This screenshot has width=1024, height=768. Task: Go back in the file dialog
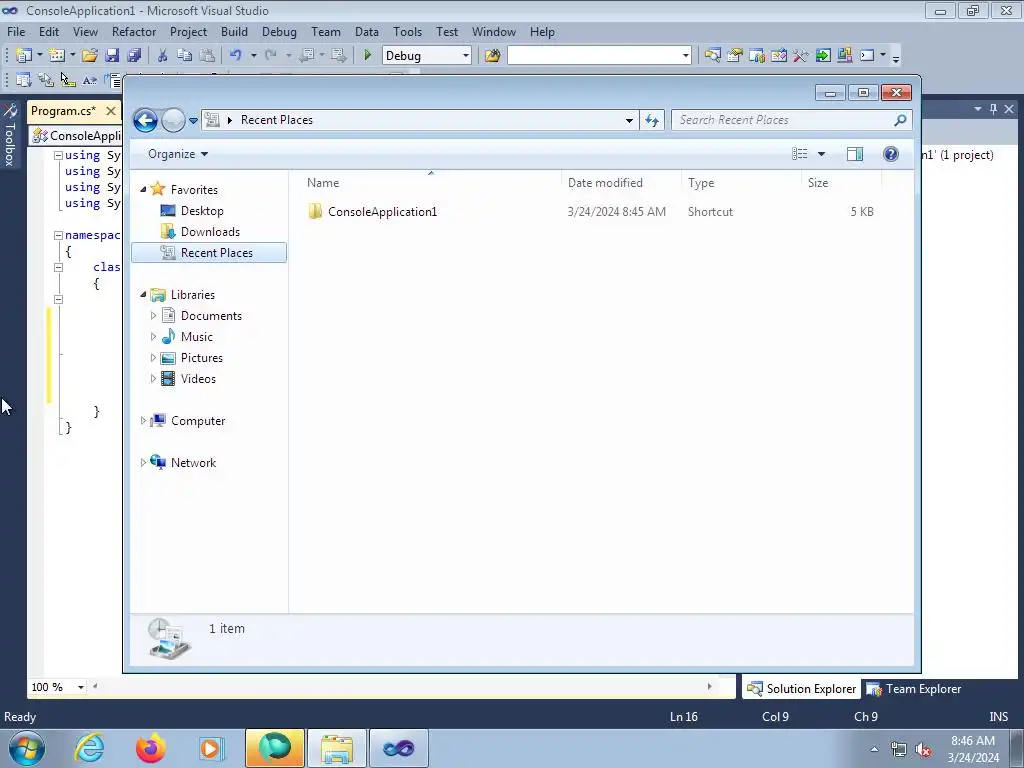click(145, 120)
